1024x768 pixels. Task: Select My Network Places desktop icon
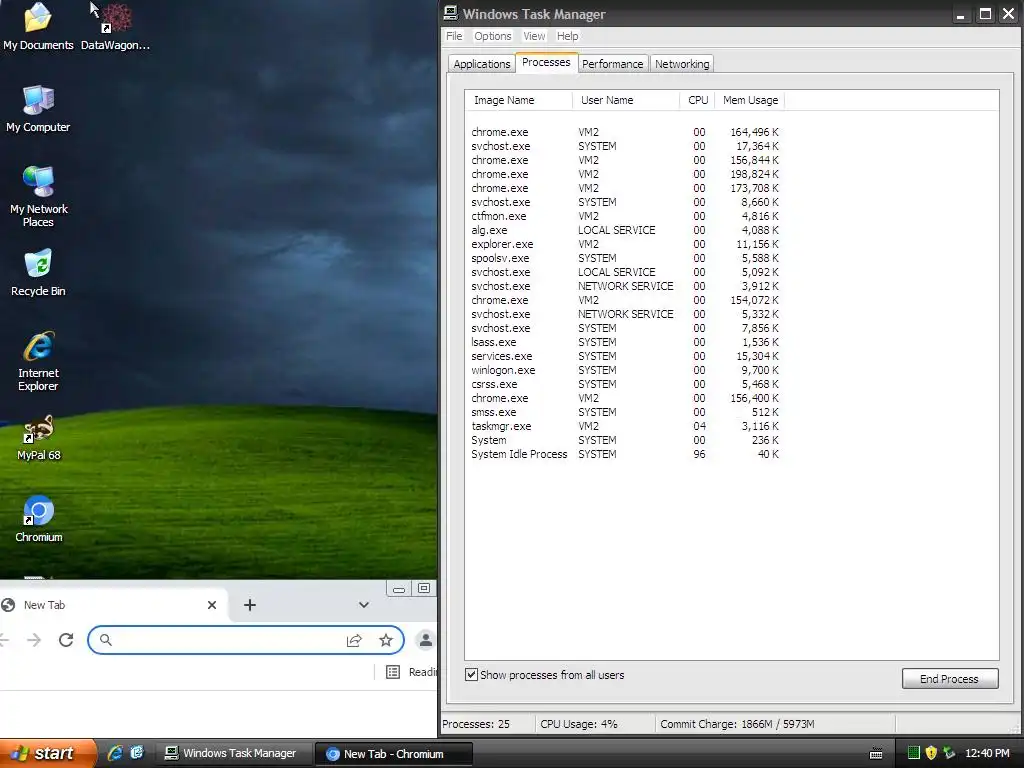tap(38, 196)
